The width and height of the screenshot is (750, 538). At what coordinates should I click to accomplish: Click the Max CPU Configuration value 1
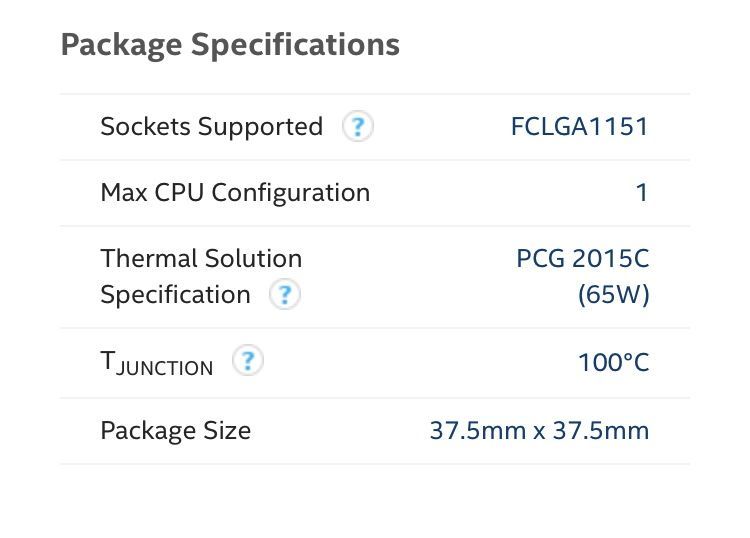point(642,193)
